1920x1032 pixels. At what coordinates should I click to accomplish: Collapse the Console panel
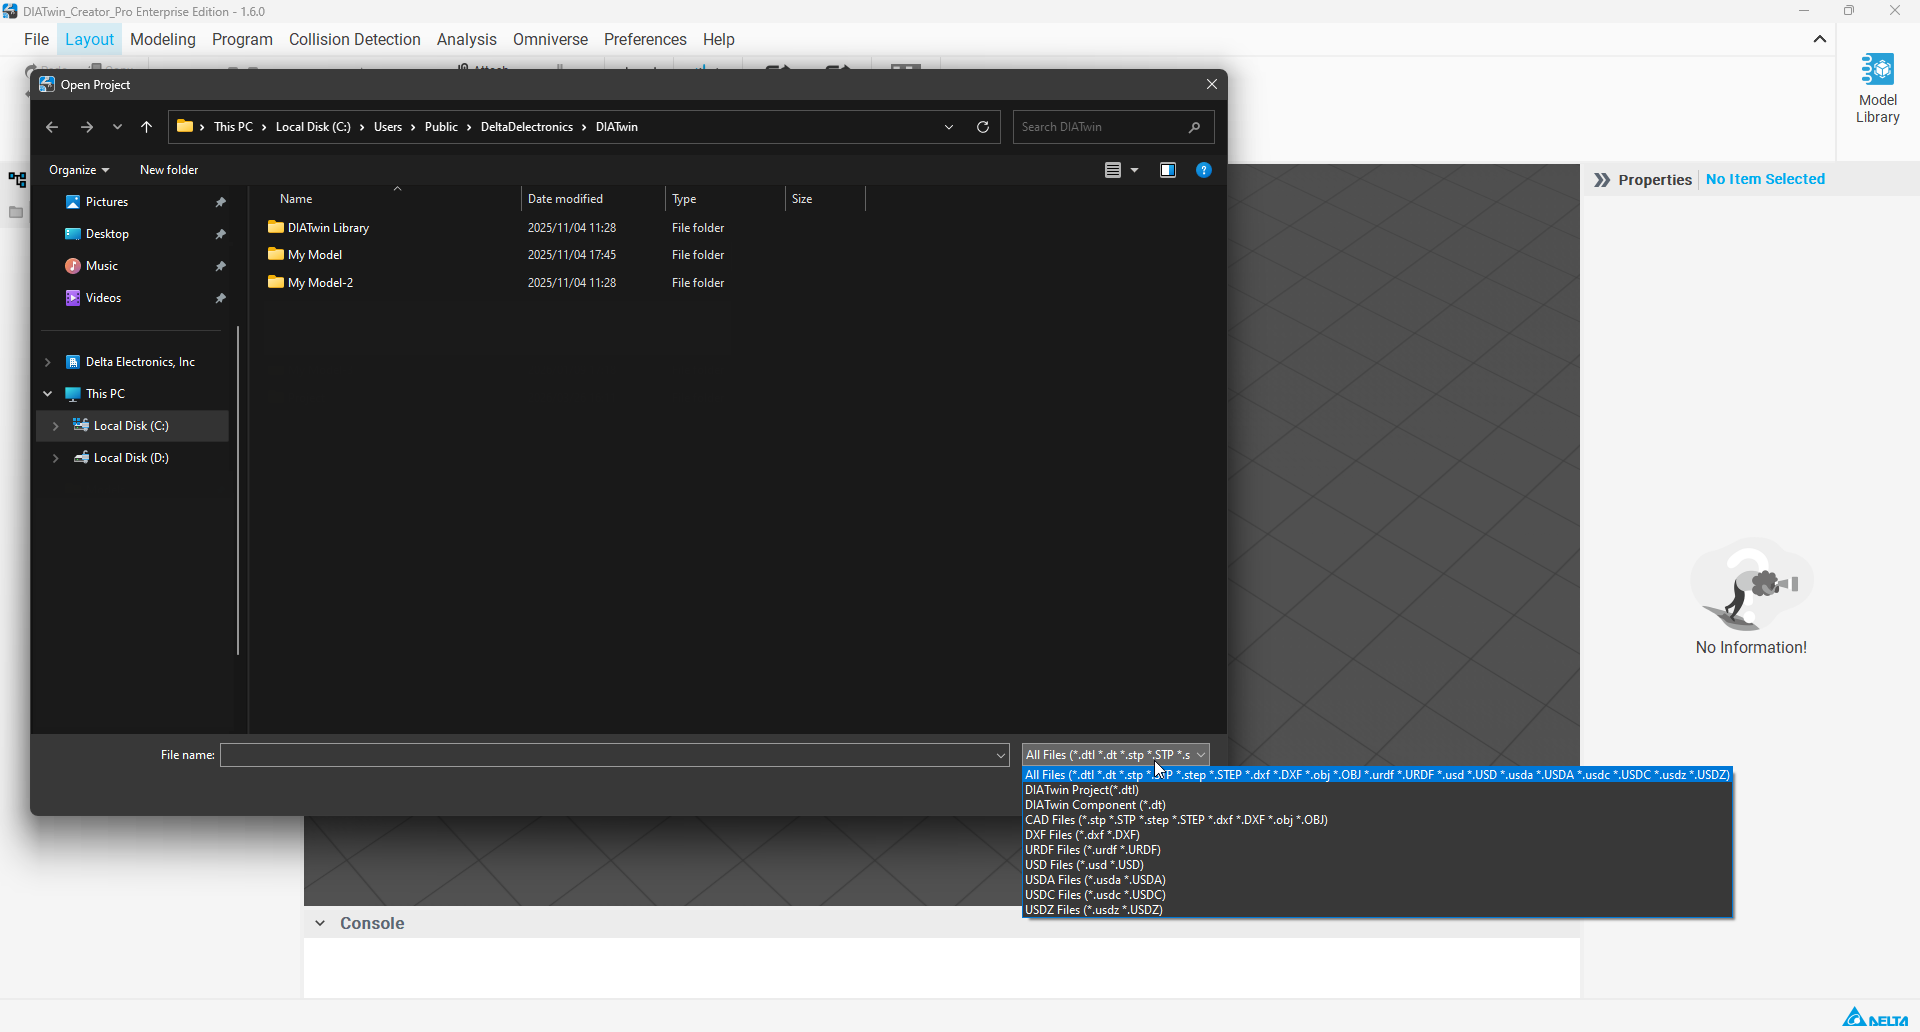(320, 923)
